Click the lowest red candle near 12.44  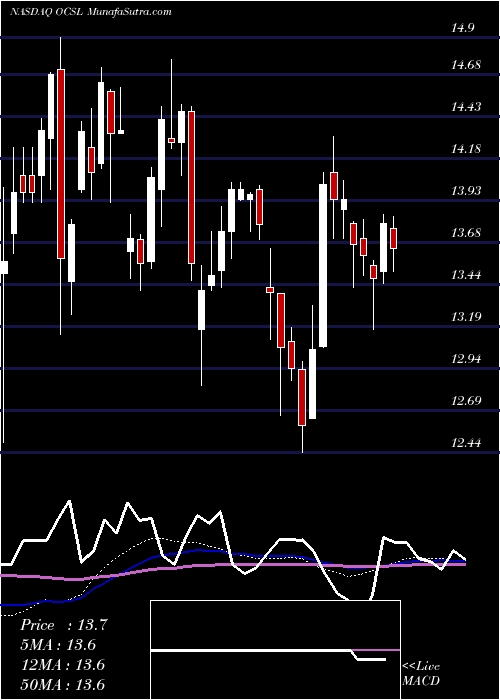(302, 397)
